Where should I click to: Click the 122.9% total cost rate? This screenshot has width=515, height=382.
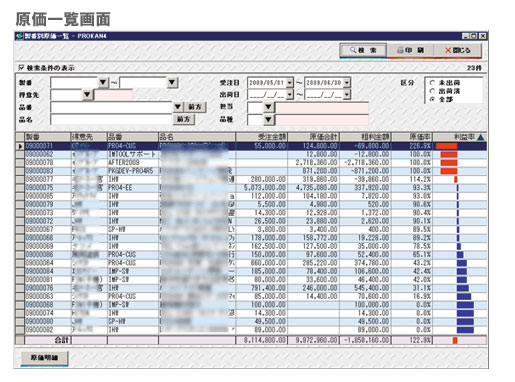click(x=412, y=340)
